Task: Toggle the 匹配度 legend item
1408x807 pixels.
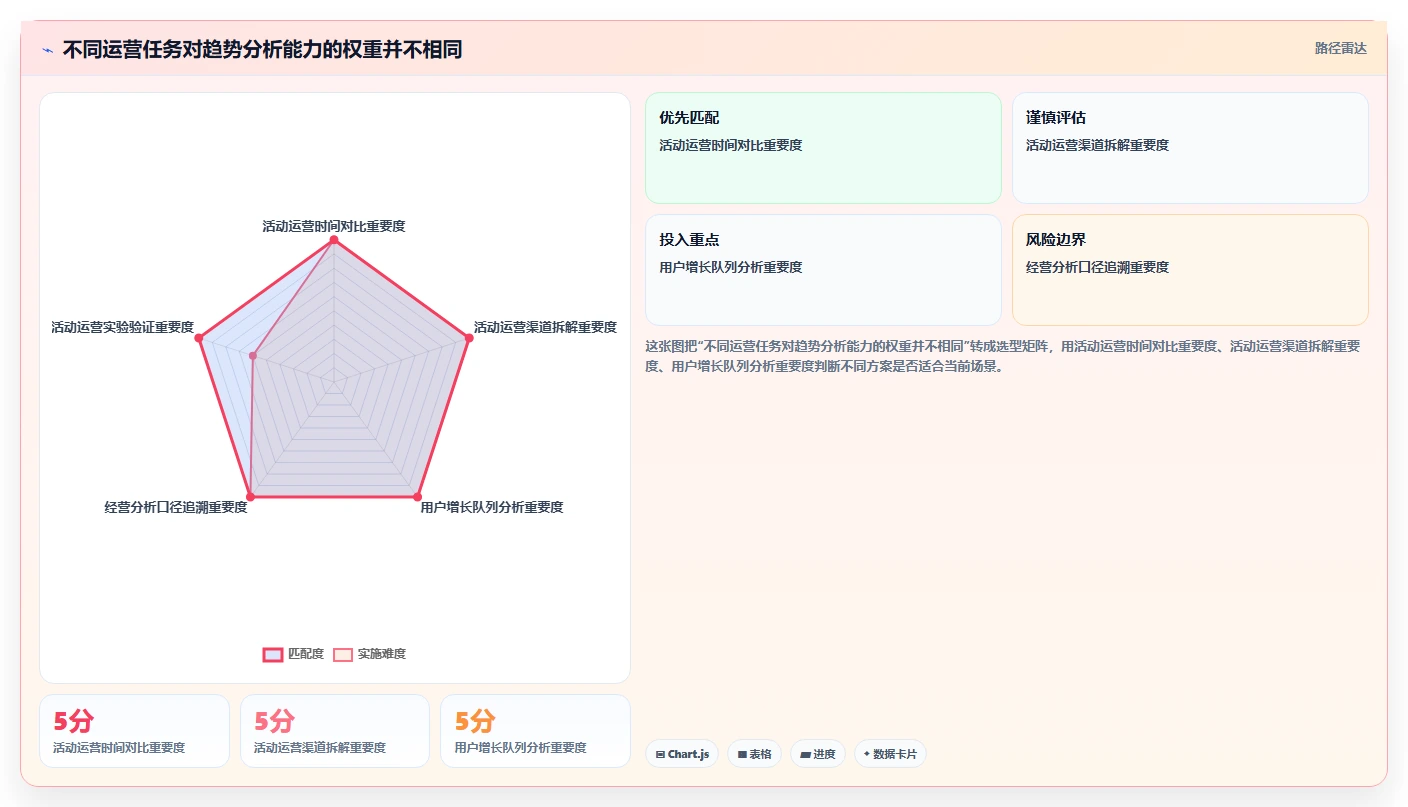Action: tap(293, 654)
